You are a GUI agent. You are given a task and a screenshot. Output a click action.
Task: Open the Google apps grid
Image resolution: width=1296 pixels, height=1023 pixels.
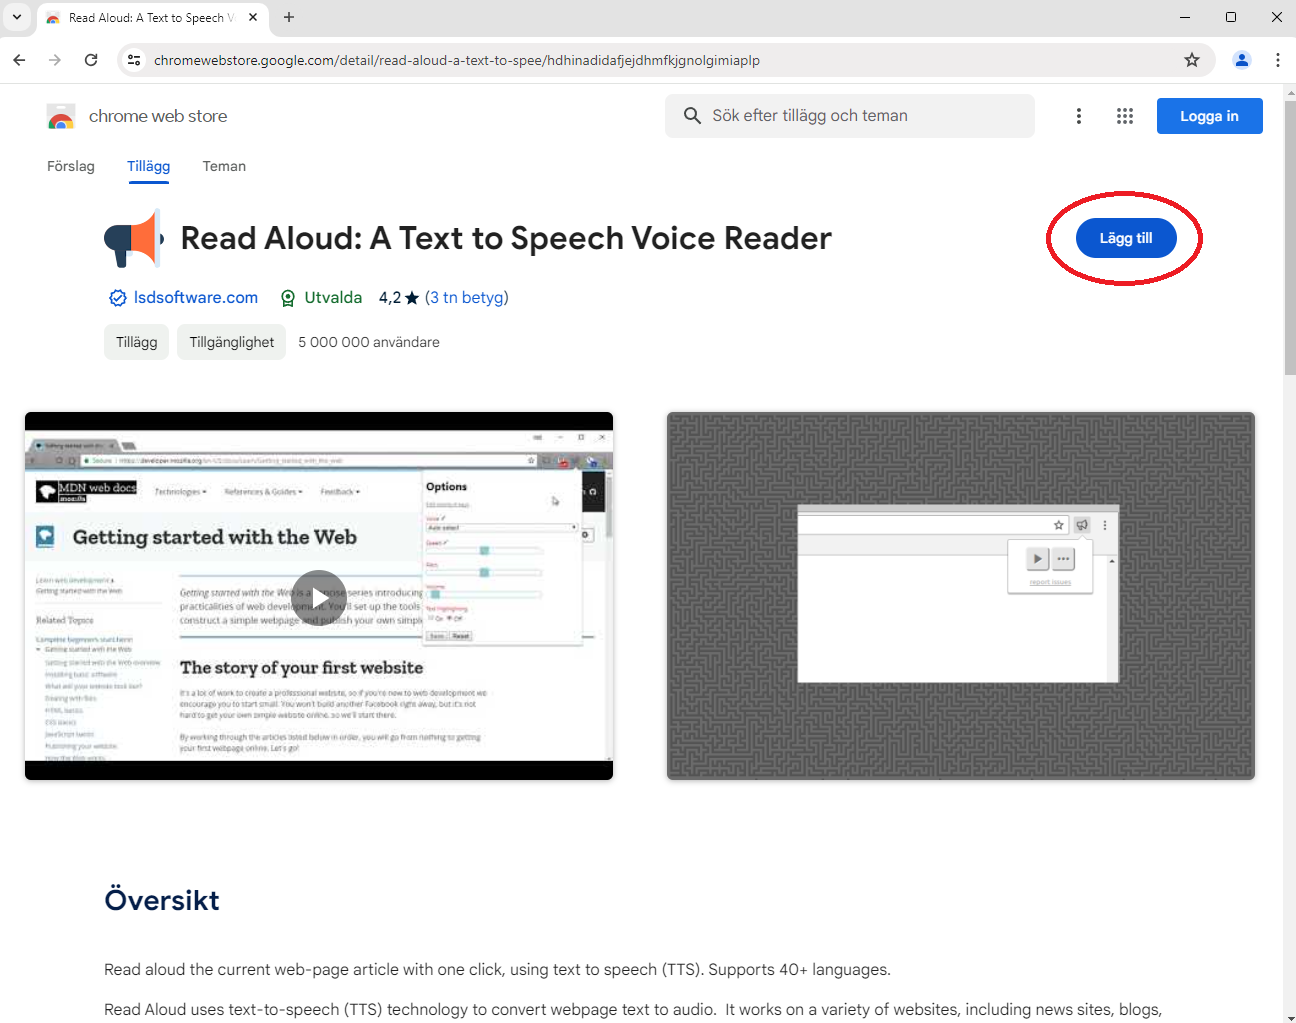pyautogui.click(x=1125, y=116)
